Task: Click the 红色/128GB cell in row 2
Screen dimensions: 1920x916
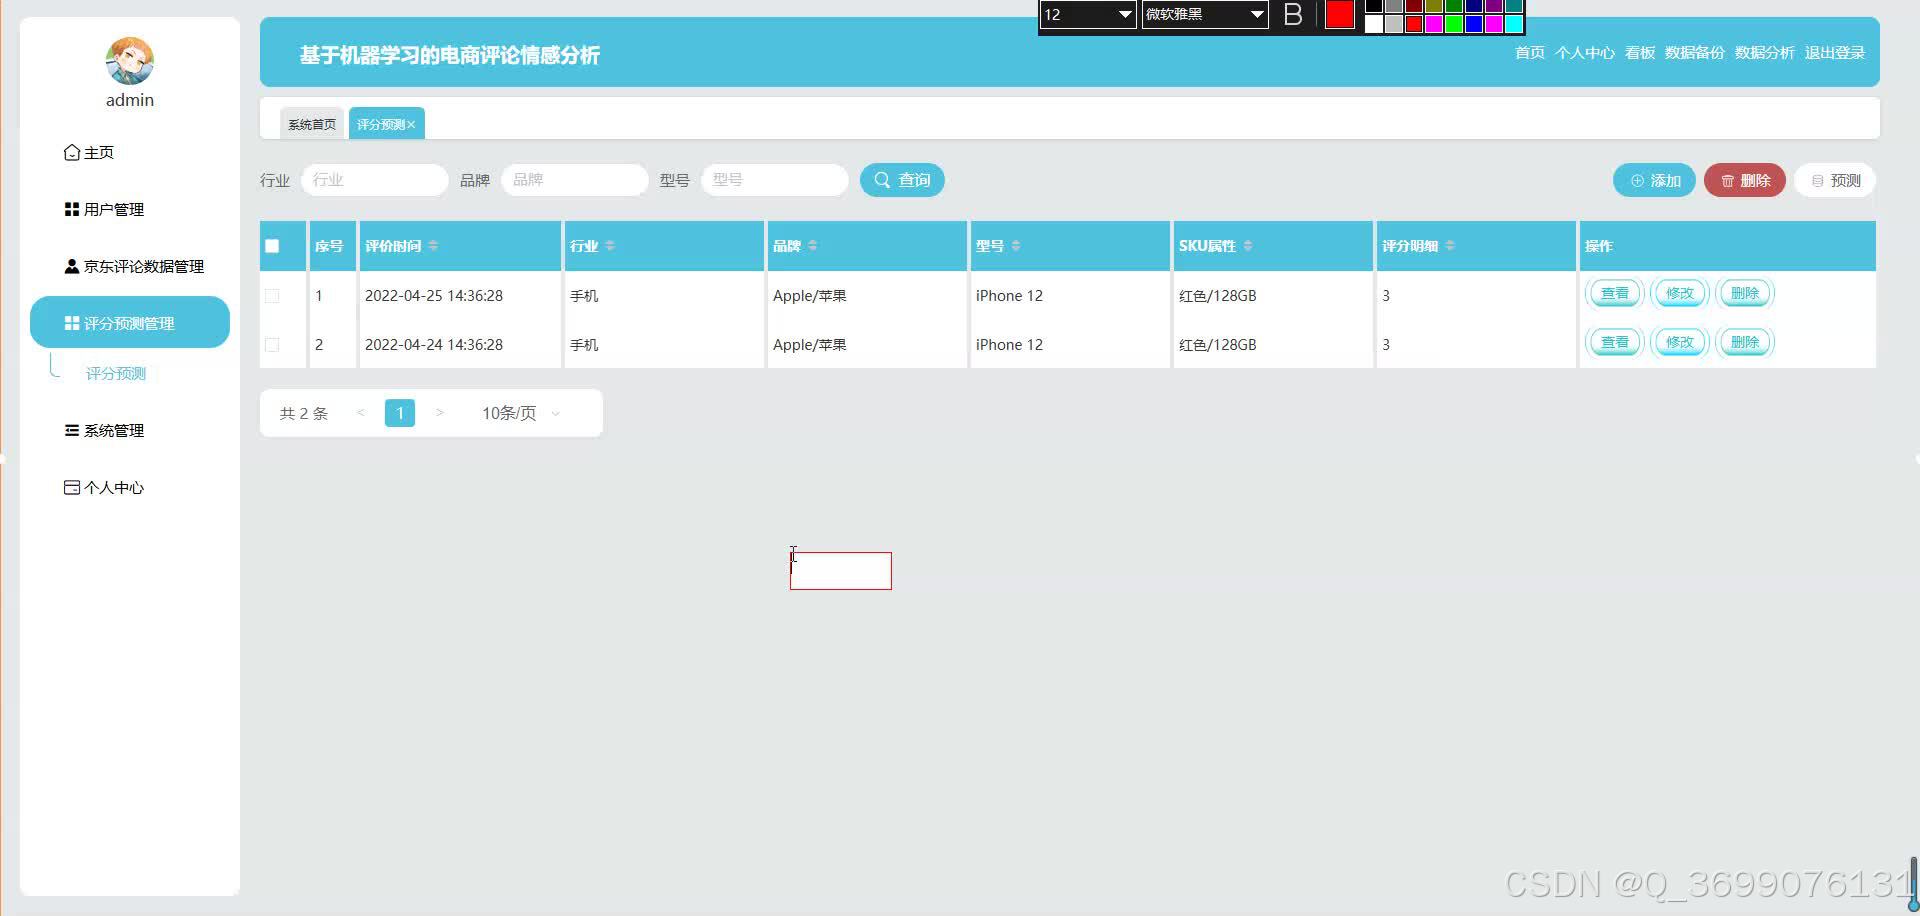Action: (x=1218, y=345)
